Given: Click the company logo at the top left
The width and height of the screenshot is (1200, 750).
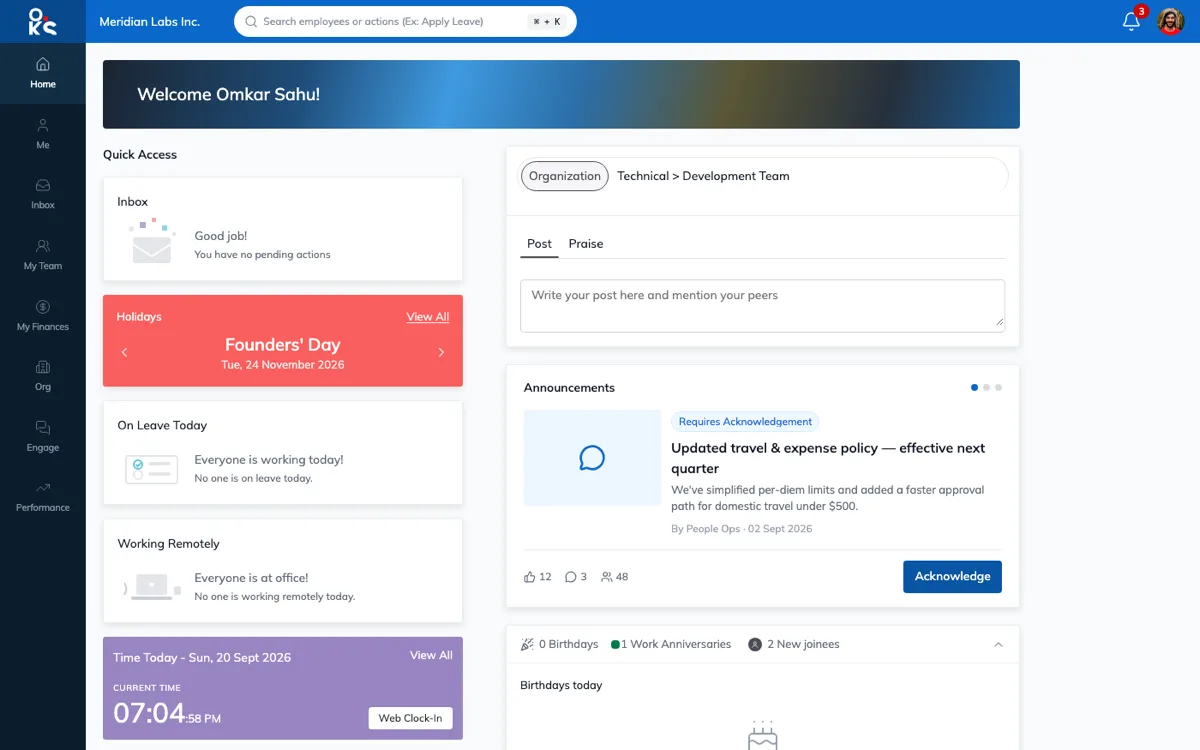Looking at the screenshot, I should click(42, 21).
